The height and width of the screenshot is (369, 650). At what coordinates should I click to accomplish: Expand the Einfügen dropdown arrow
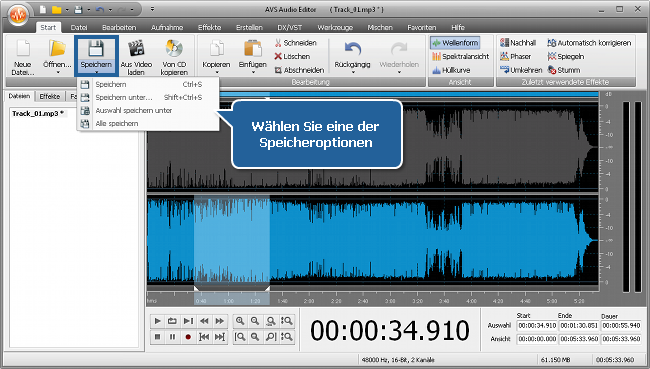point(252,73)
